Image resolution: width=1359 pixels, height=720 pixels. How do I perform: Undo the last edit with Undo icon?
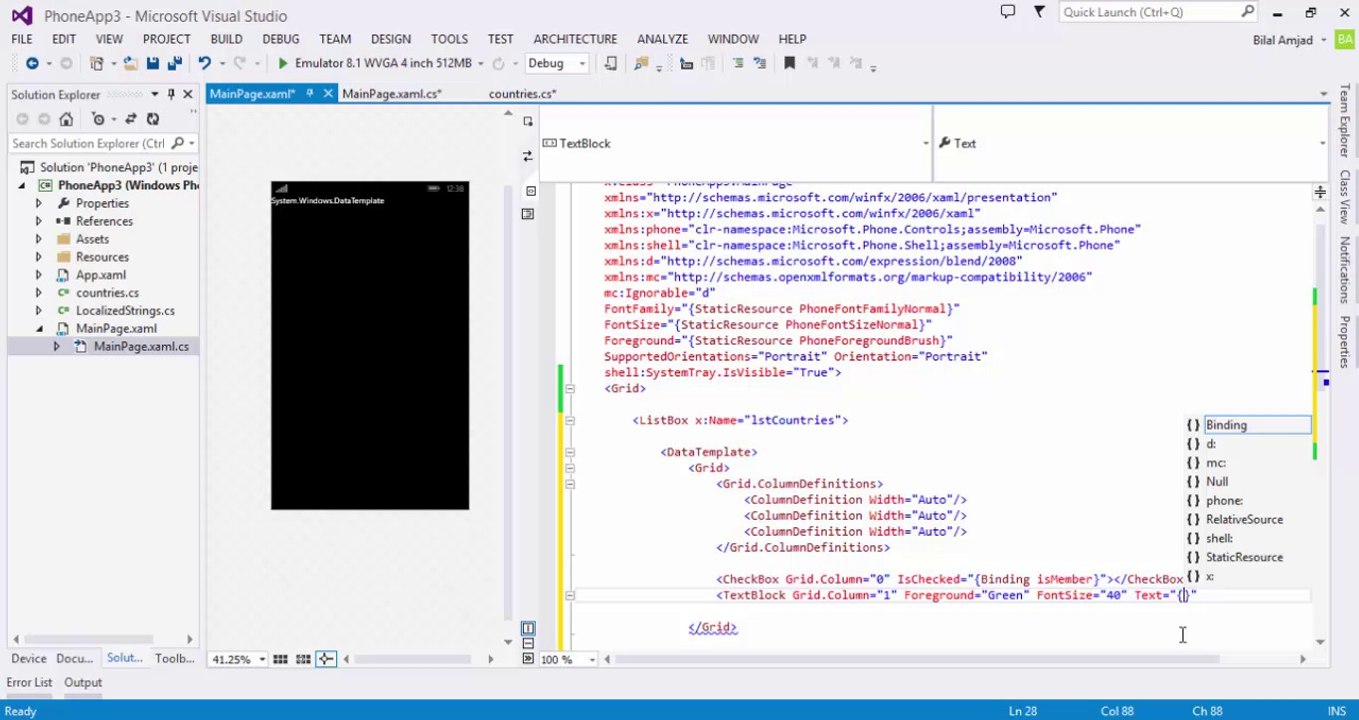pyautogui.click(x=204, y=63)
